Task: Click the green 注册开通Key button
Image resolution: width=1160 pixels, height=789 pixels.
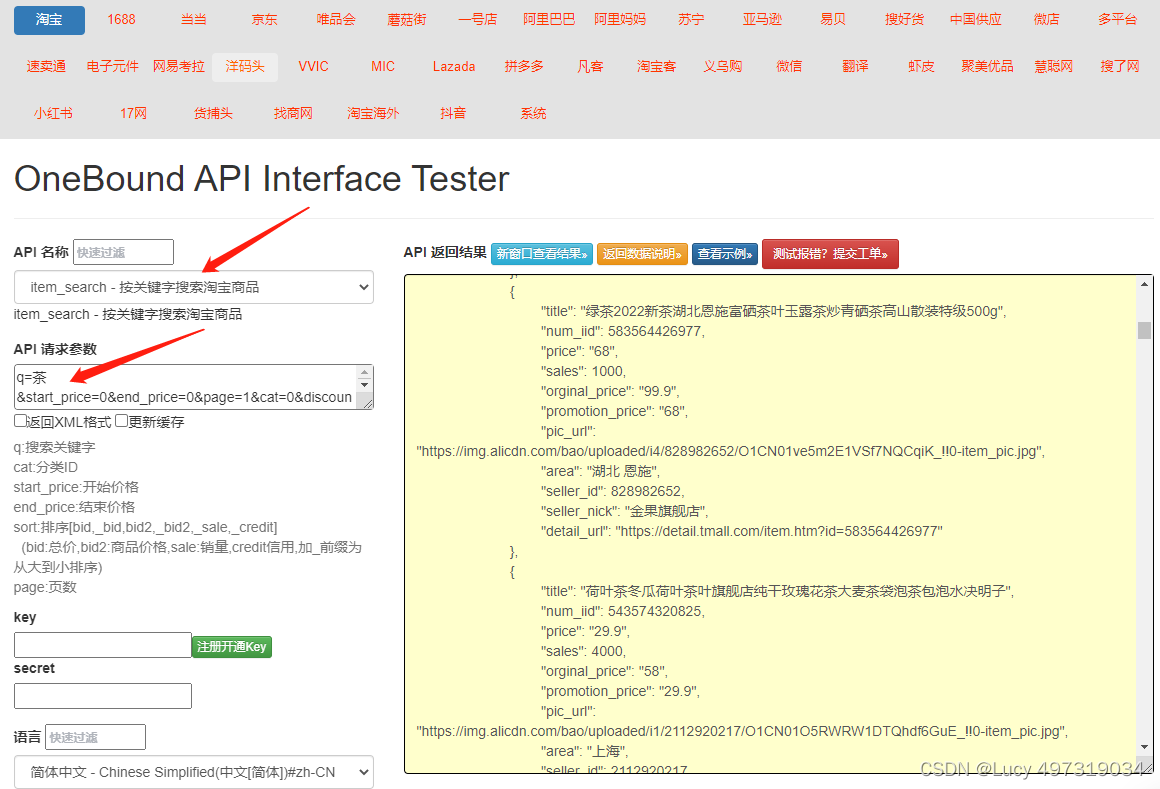Action: point(232,647)
